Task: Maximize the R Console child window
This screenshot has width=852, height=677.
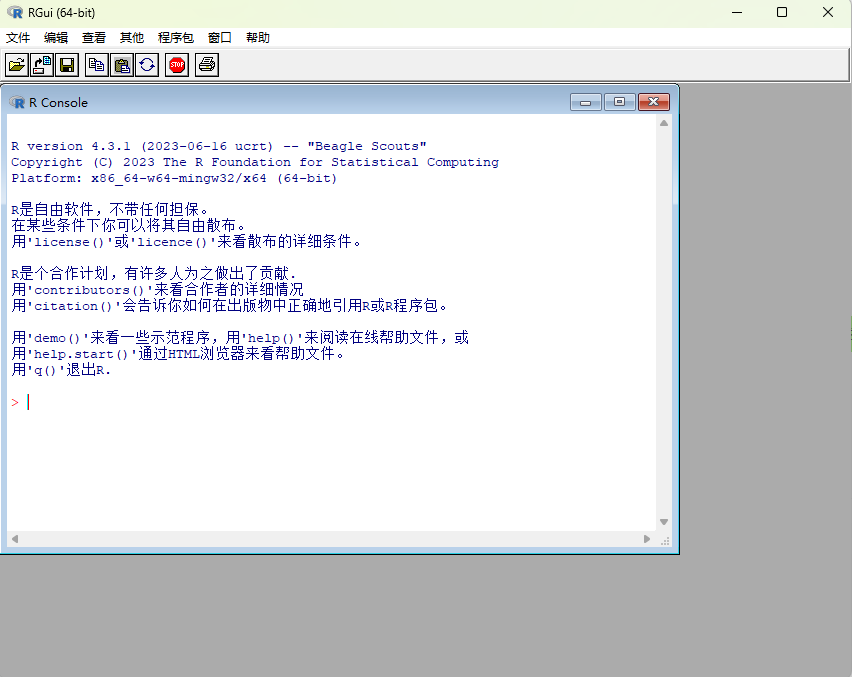Action: [619, 102]
